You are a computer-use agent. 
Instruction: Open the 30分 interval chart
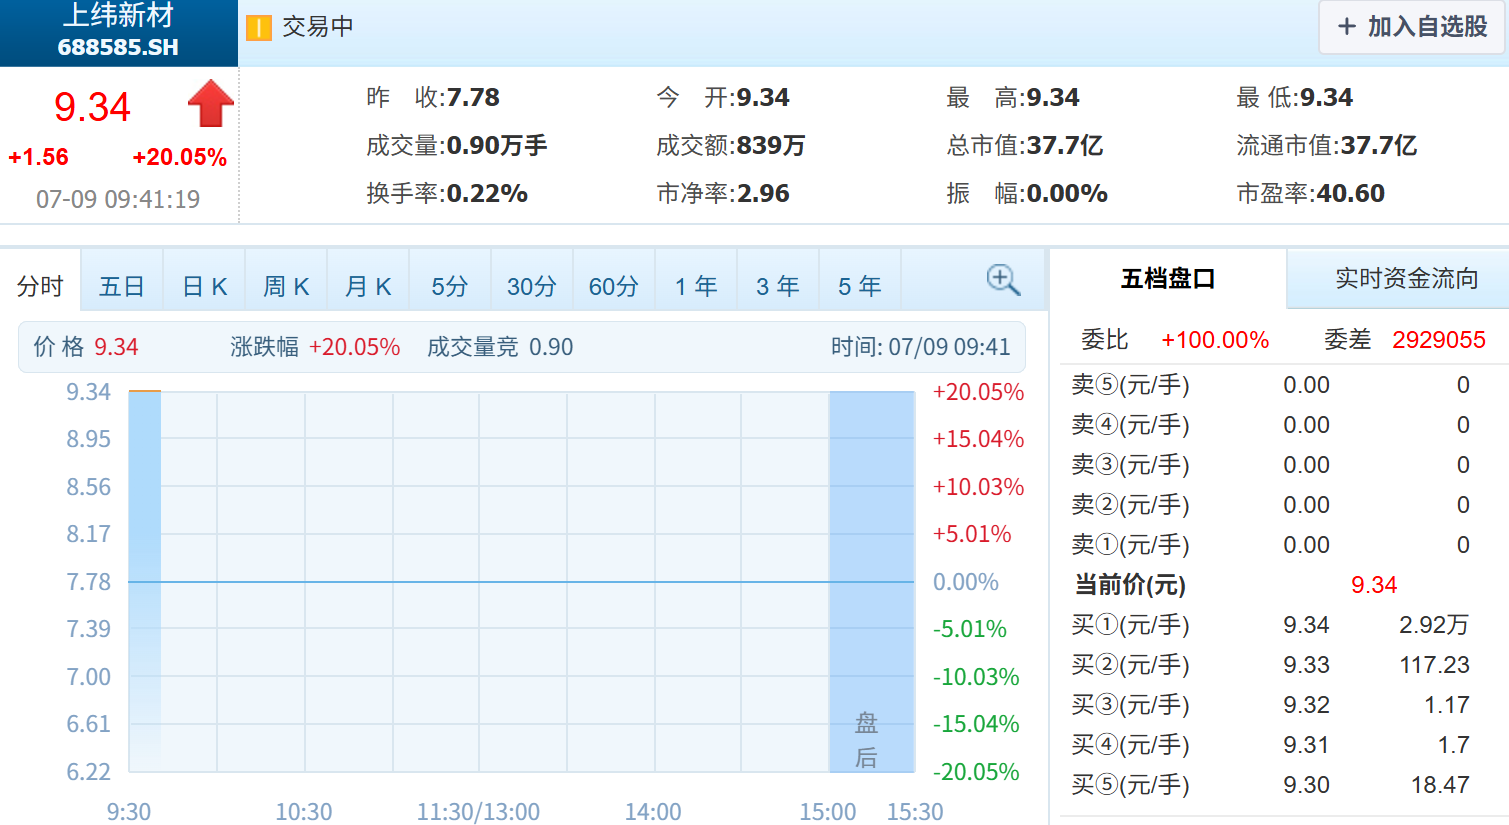coord(532,287)
